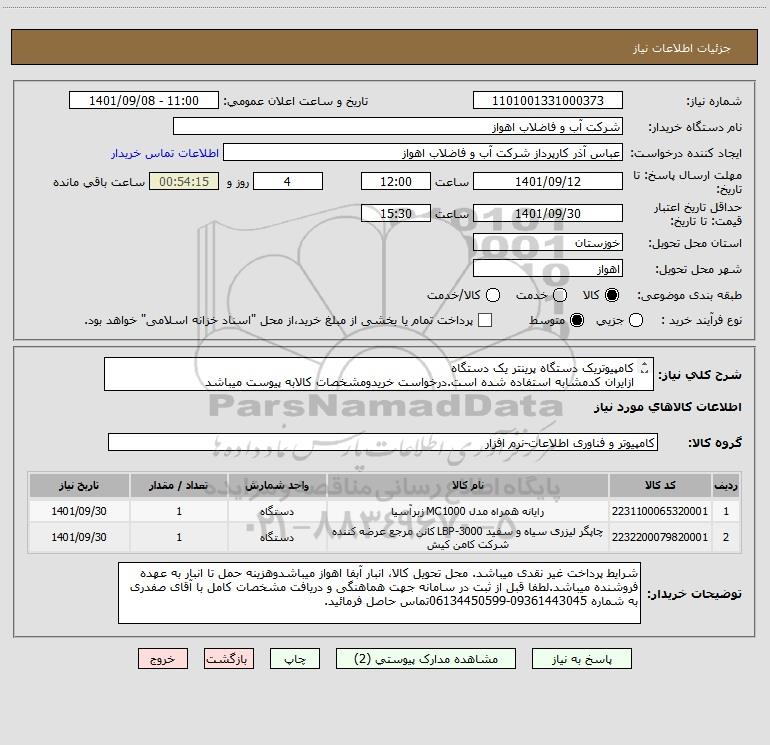Click the response time field 12:00
The height and width of the screenshot is (745, 770).
[x=396, y=181]
